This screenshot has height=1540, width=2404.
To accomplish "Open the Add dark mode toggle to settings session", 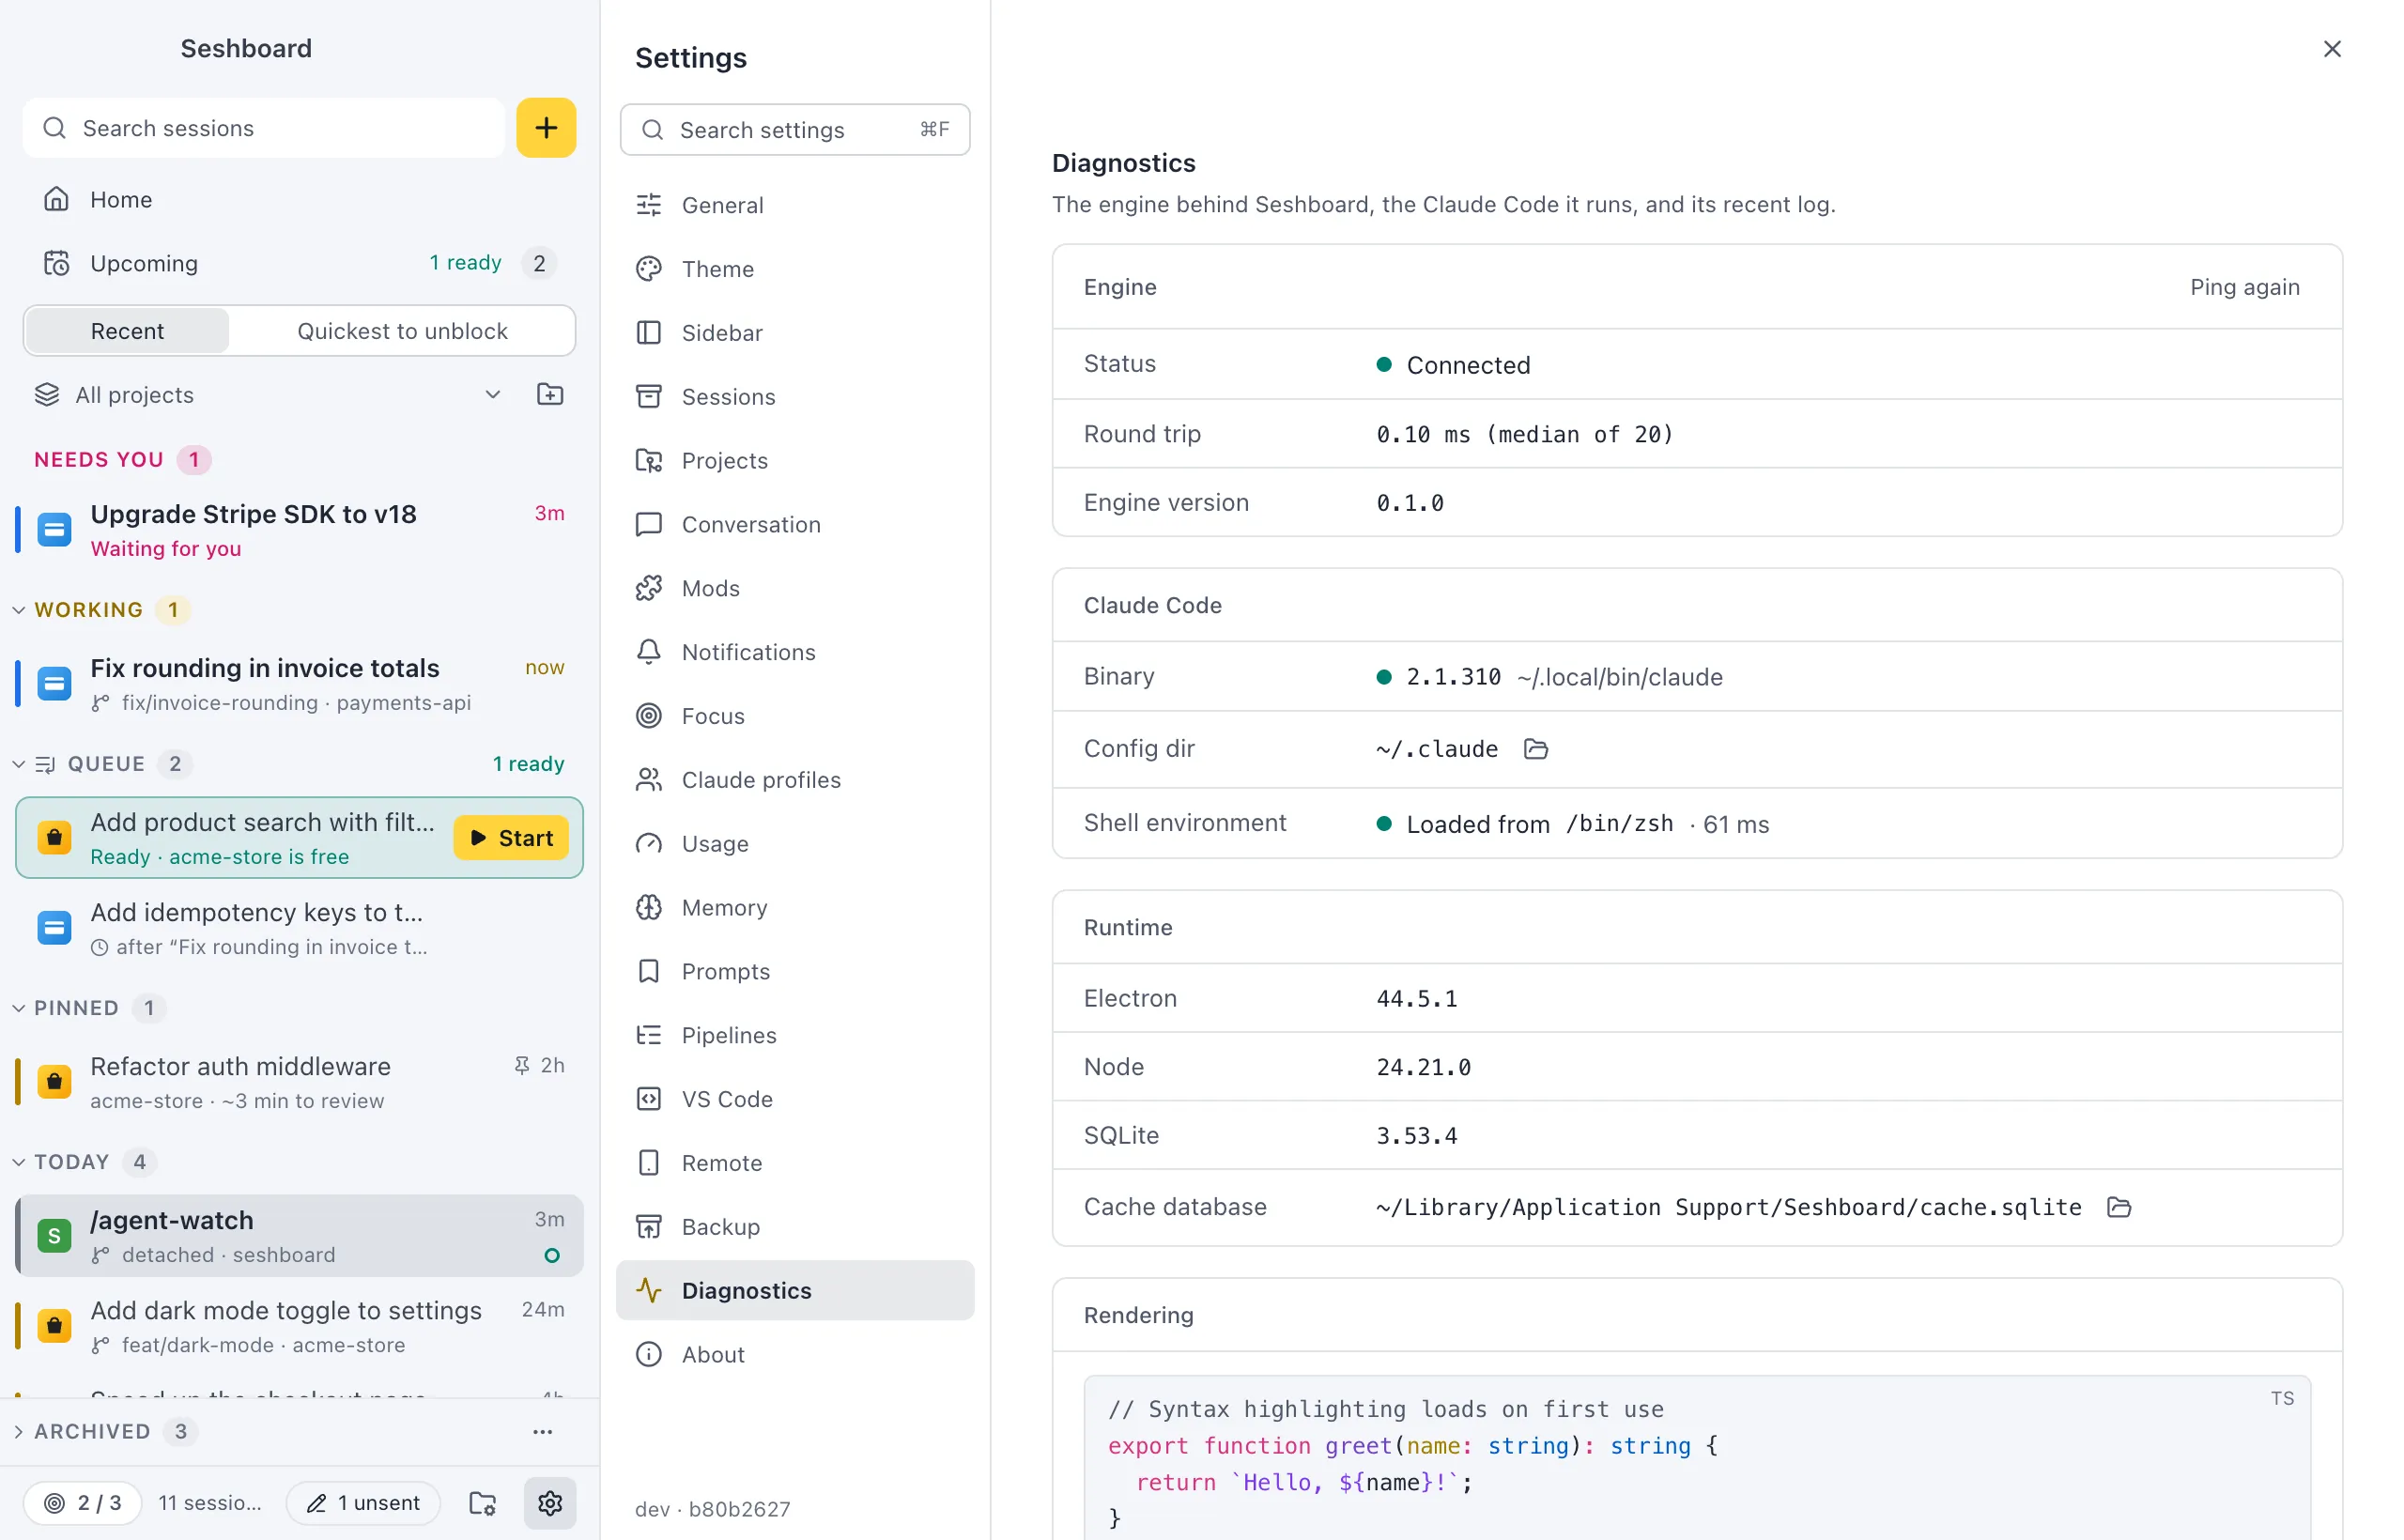I will (299, 1326).
